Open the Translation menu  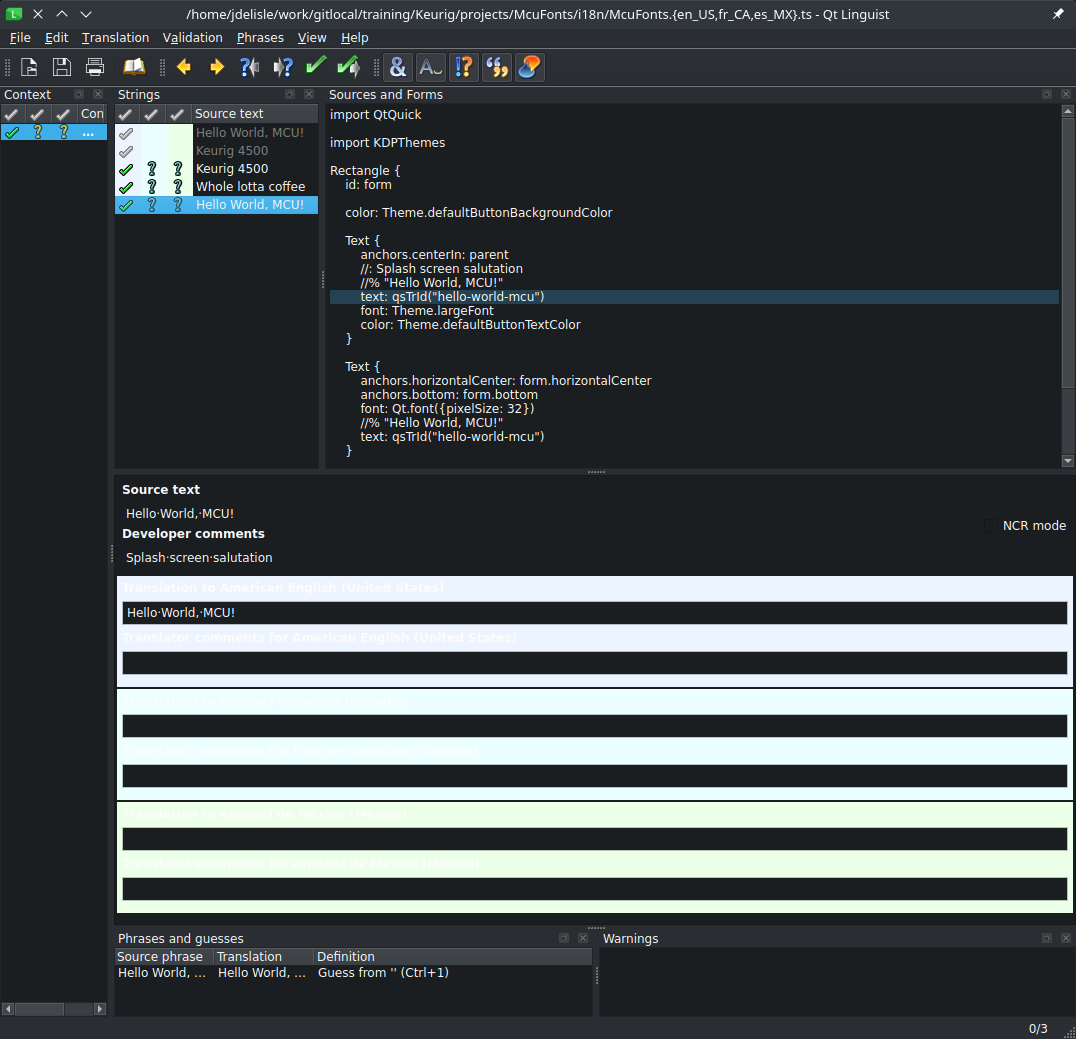point(115,38)
